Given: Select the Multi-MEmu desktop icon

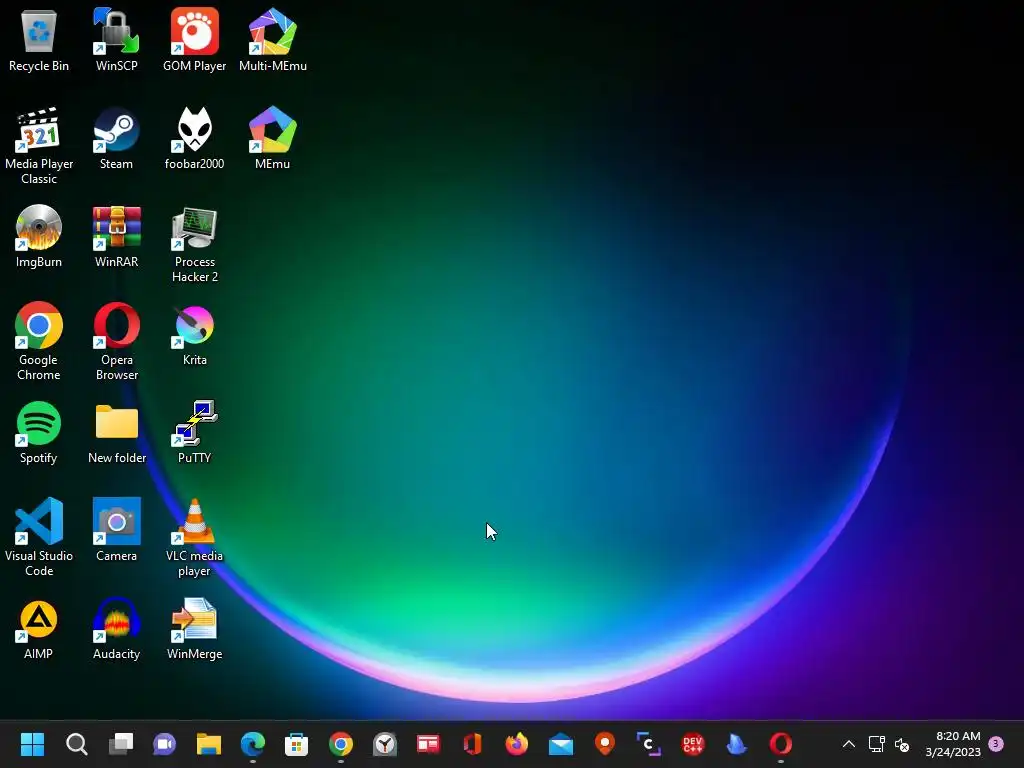Looking at the screenshot, I should click(x=273, y=39).
